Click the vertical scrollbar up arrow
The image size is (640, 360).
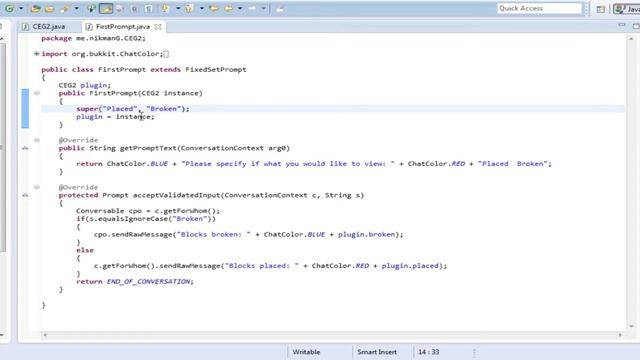pyautogui.click(x=631, y=38)
